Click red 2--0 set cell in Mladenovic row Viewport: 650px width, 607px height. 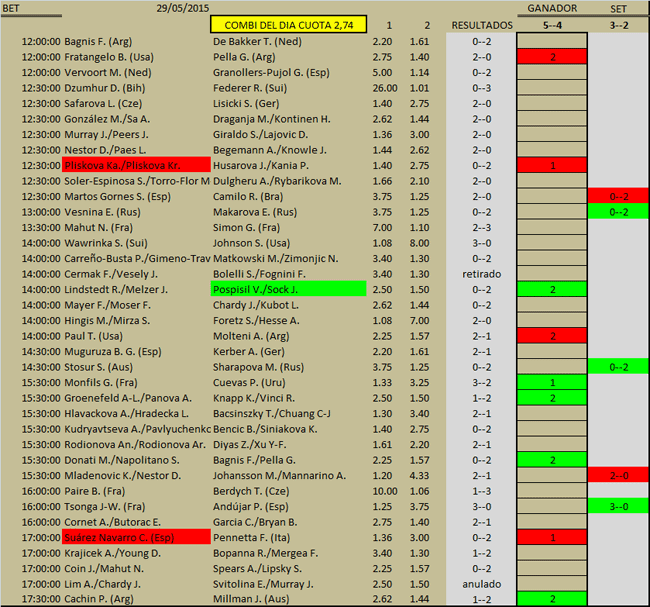[619, 476]
